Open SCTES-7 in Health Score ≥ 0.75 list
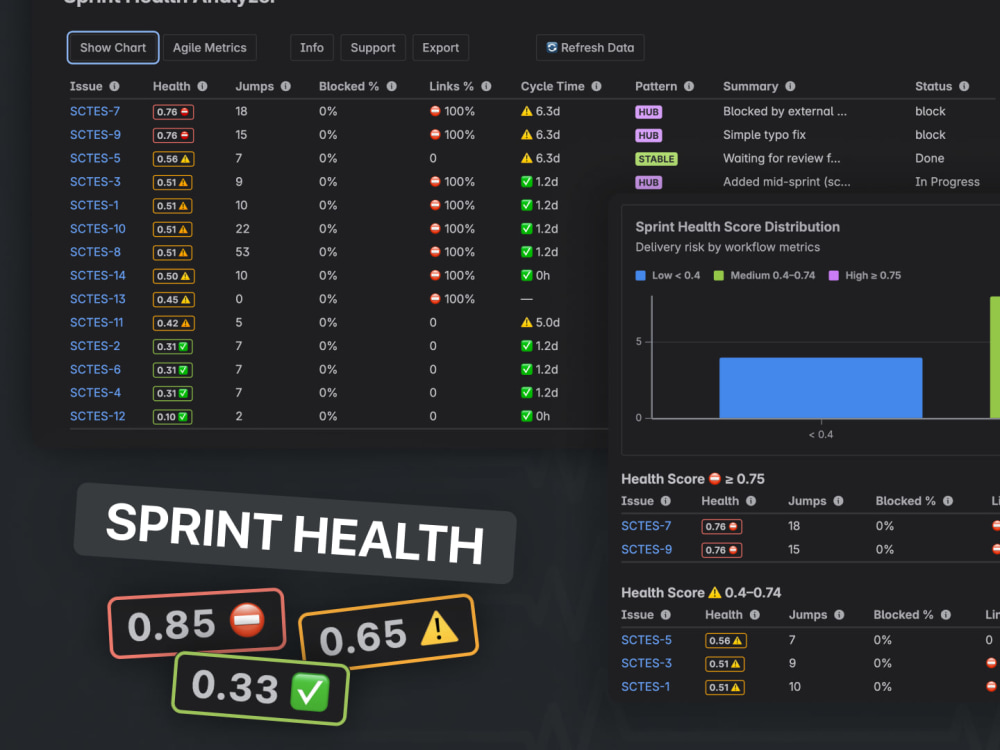Image resolution: width=1000 pixels, height=750 pixels. click(646, 526)
